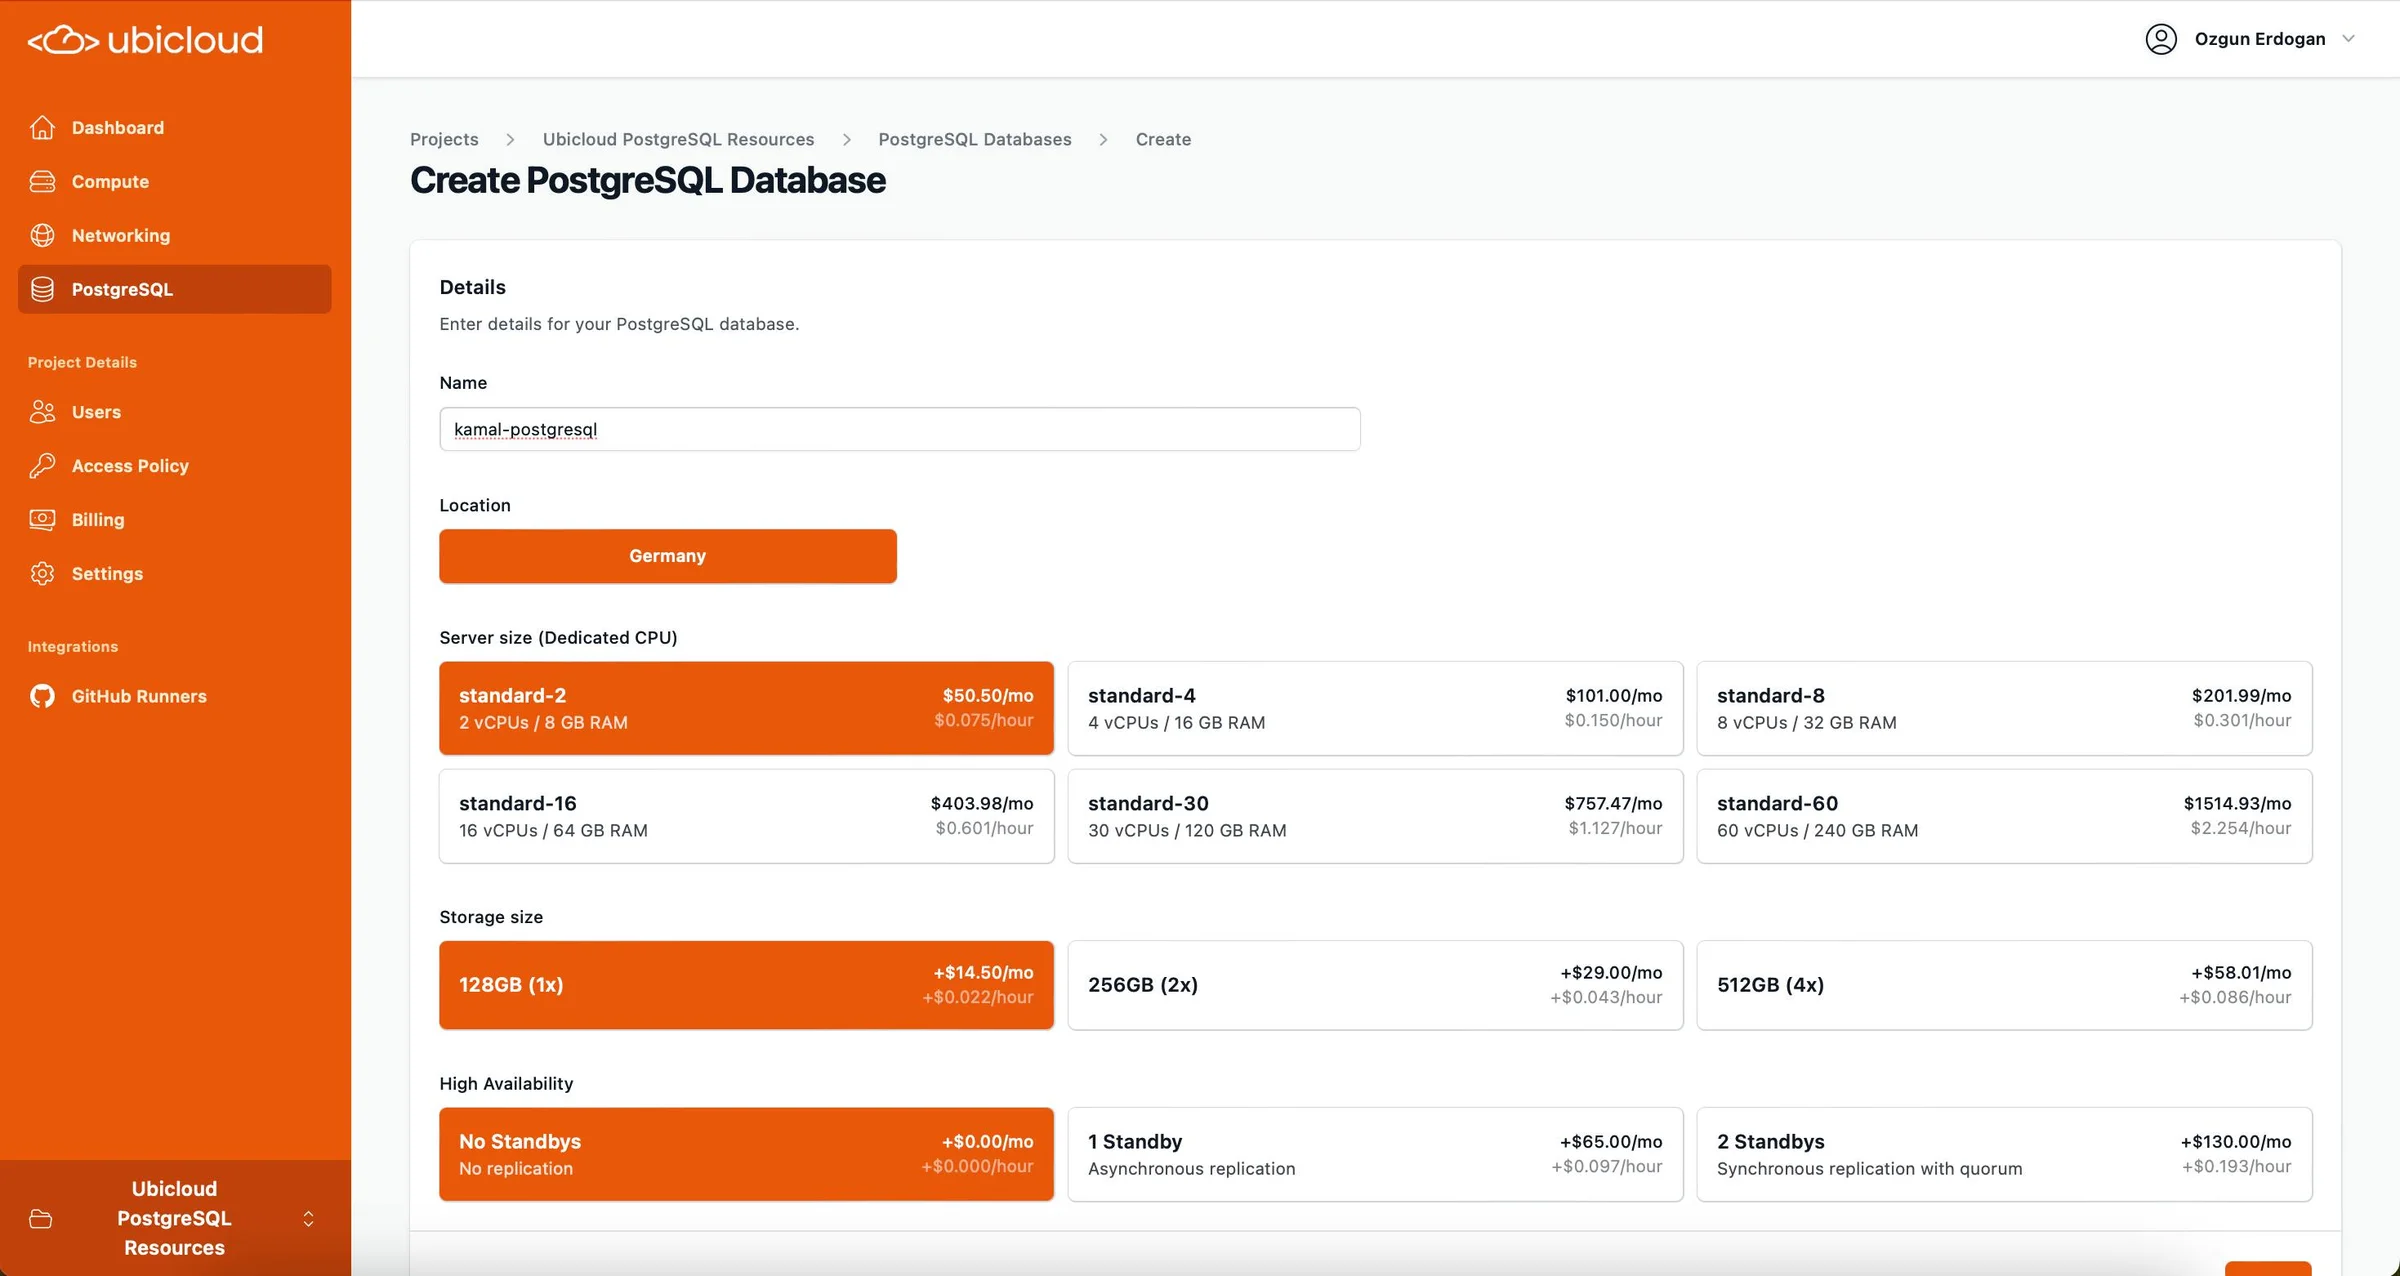2400x1276 pixels.
Task: Select standard-4 server size
Action: click(1375, 708)
